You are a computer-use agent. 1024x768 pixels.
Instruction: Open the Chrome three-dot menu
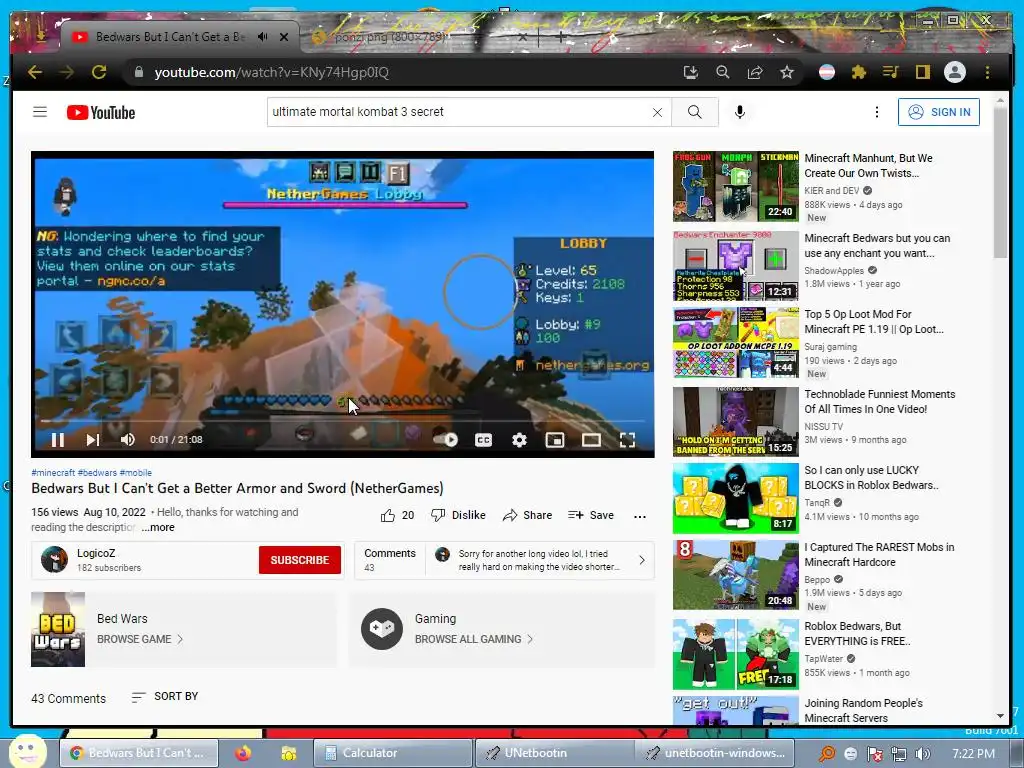987,72
